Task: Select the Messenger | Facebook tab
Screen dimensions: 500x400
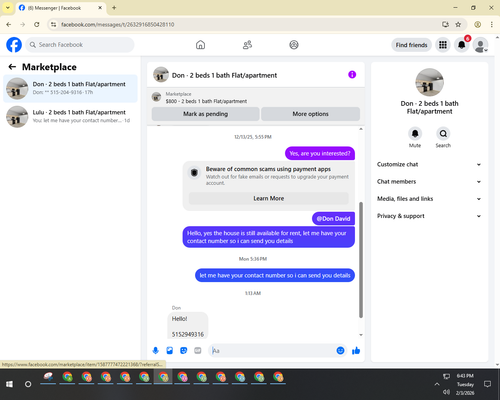Action: point(61,8)
